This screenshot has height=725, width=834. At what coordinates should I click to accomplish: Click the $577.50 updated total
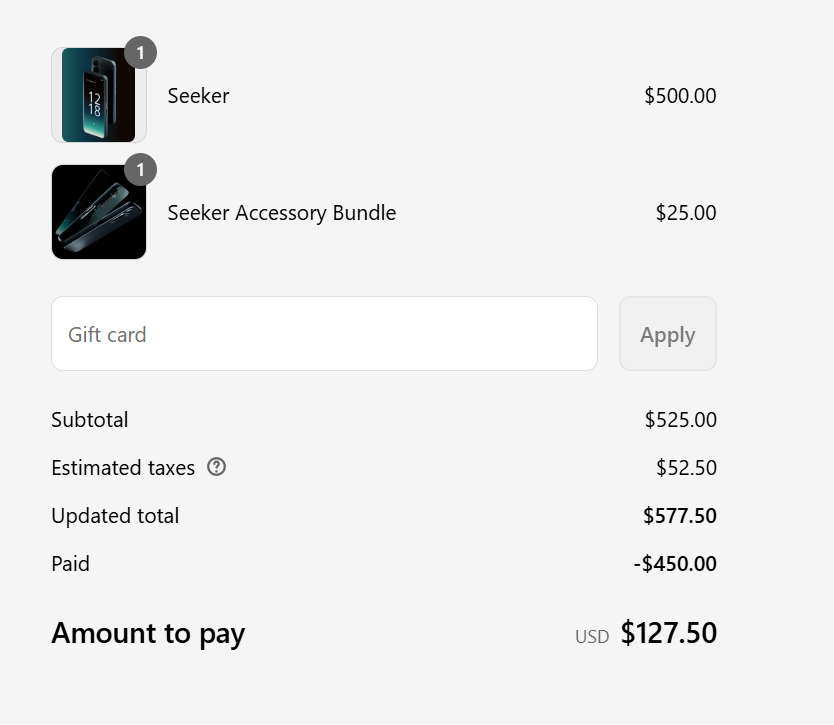[680, 515]
